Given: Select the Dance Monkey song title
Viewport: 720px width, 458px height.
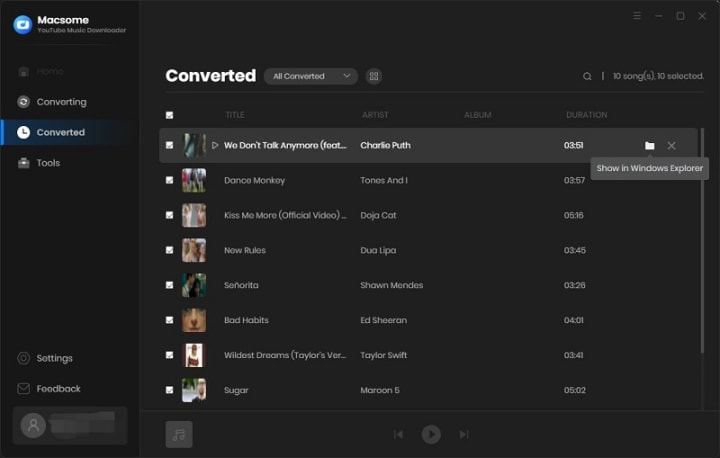Looking at the screenshot, I should point(254,181).
